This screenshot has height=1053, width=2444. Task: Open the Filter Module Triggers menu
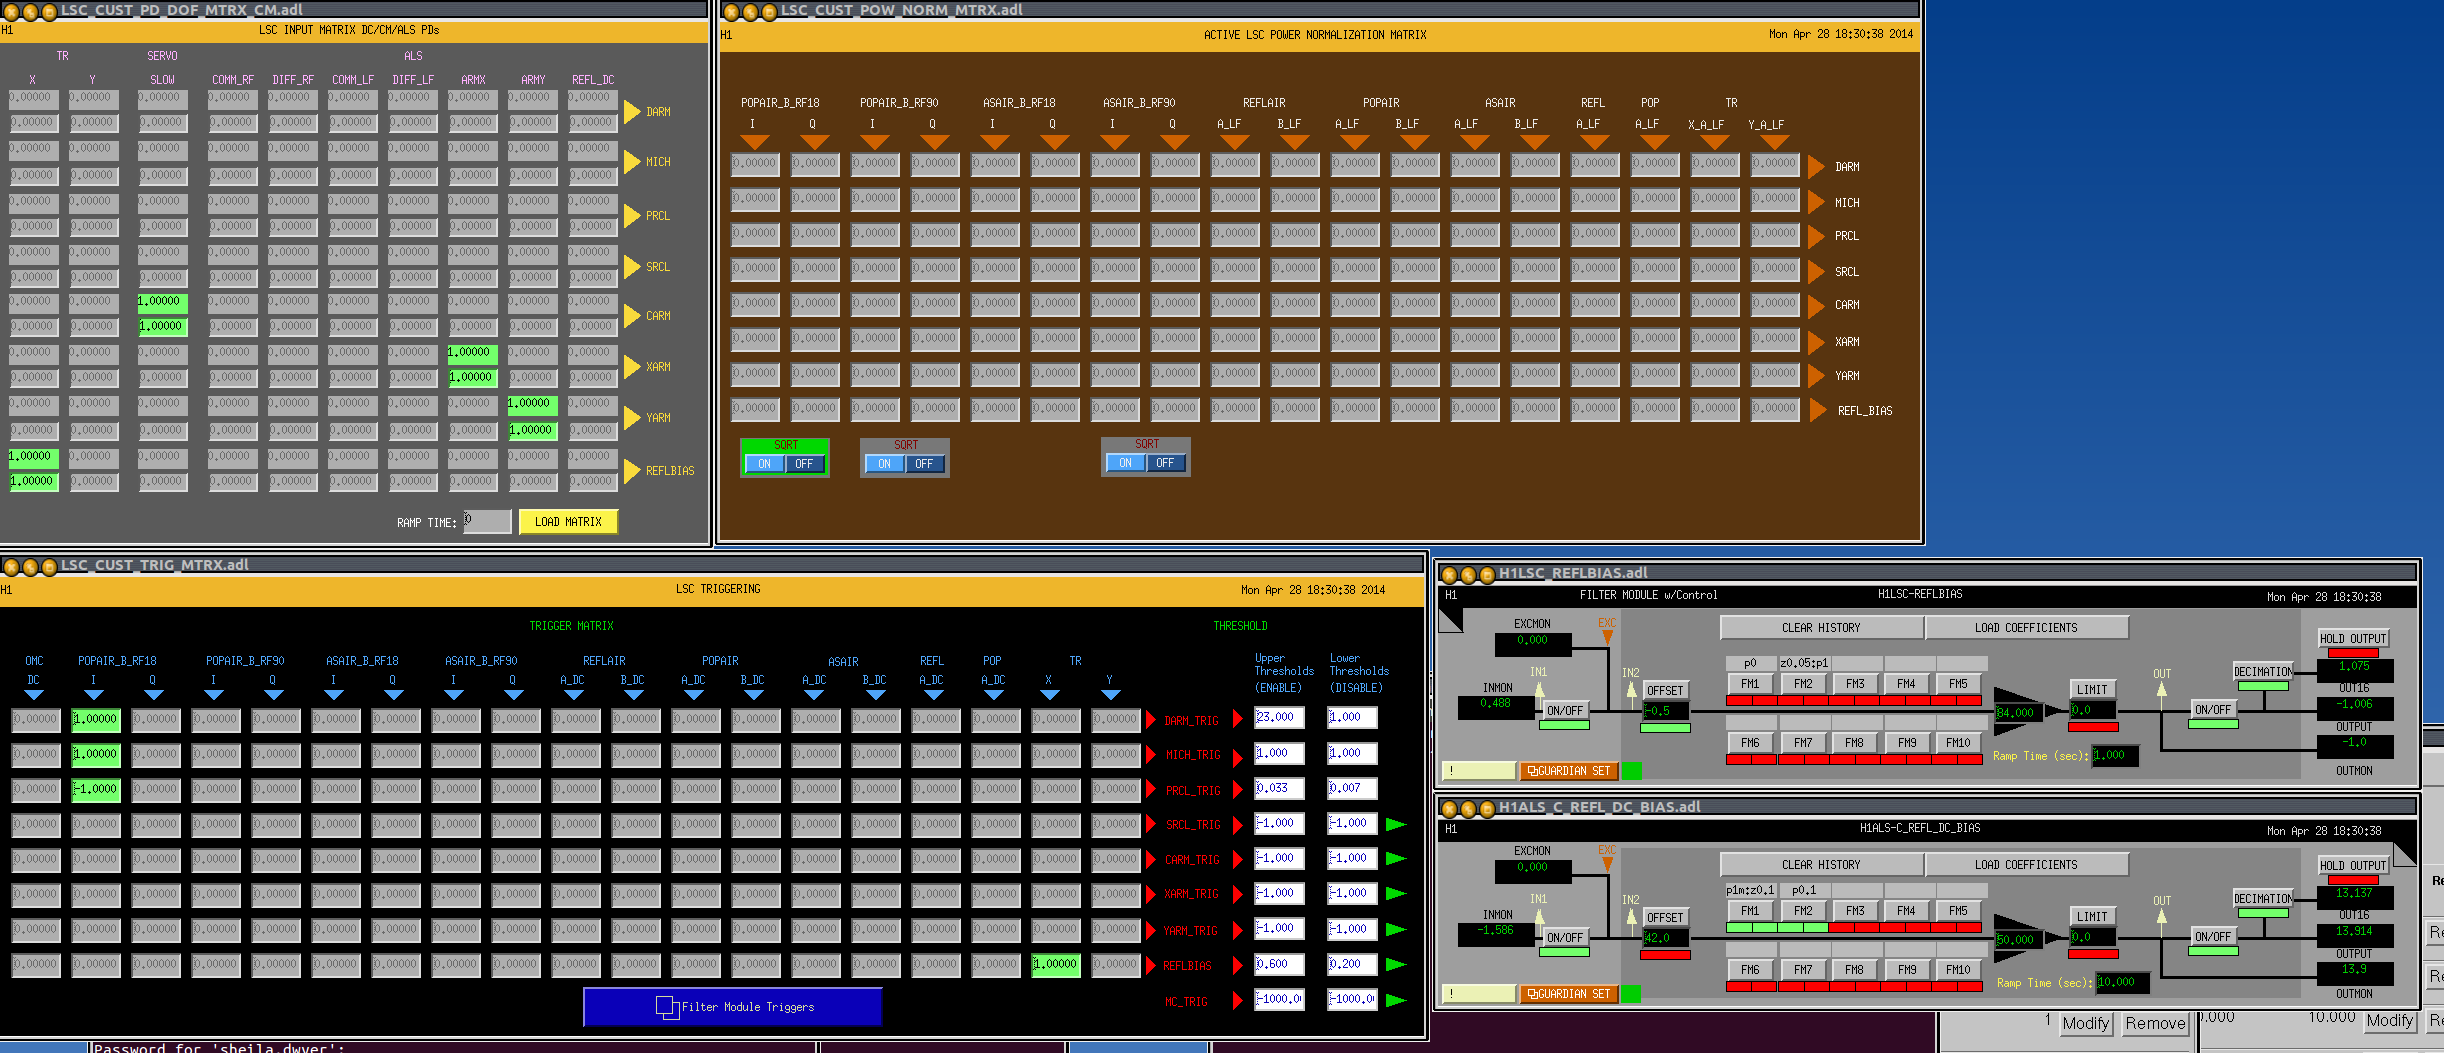(x=733, y=1007)
